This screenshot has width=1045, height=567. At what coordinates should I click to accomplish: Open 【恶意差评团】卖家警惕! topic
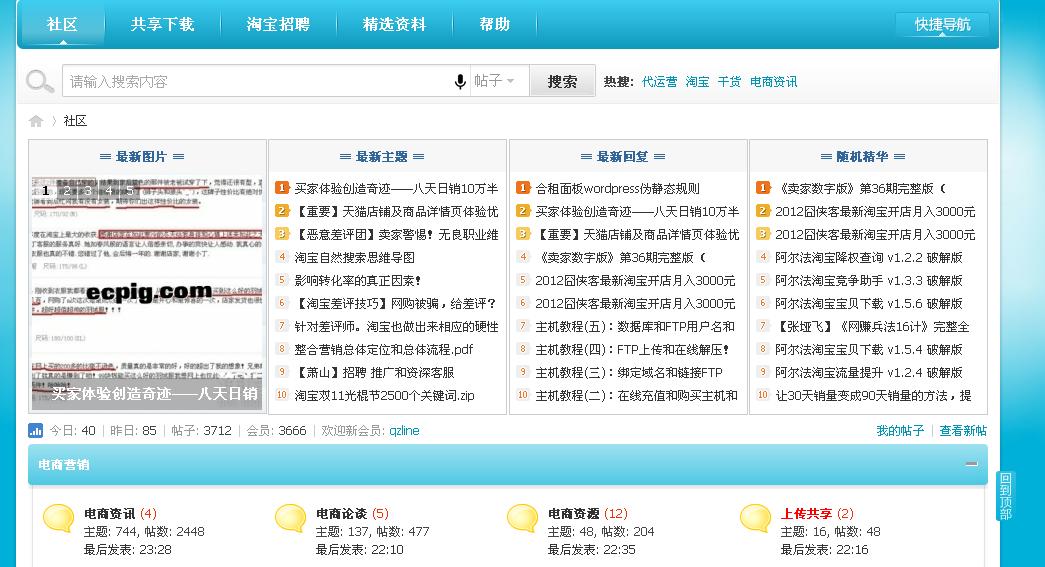click(x=396, y=235)
